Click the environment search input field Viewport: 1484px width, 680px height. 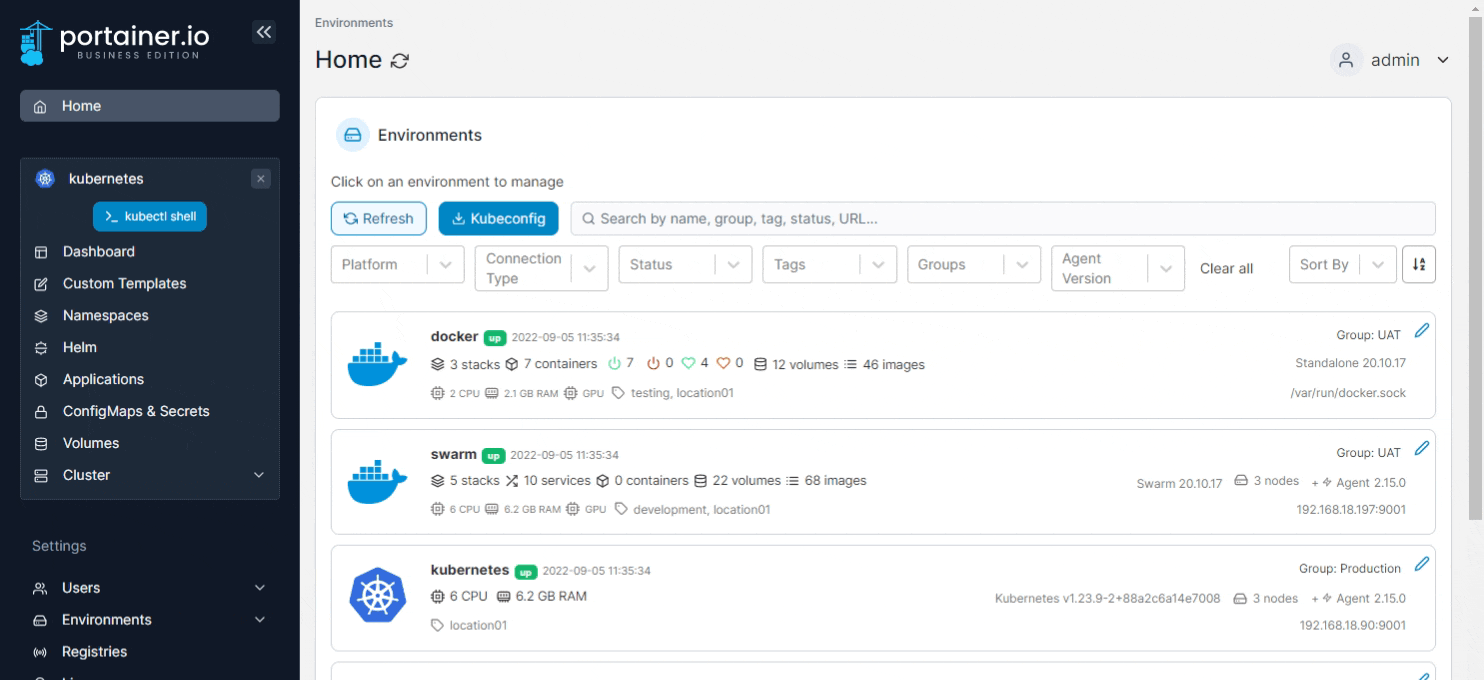pyautogui.click(x=1002, y=218)
